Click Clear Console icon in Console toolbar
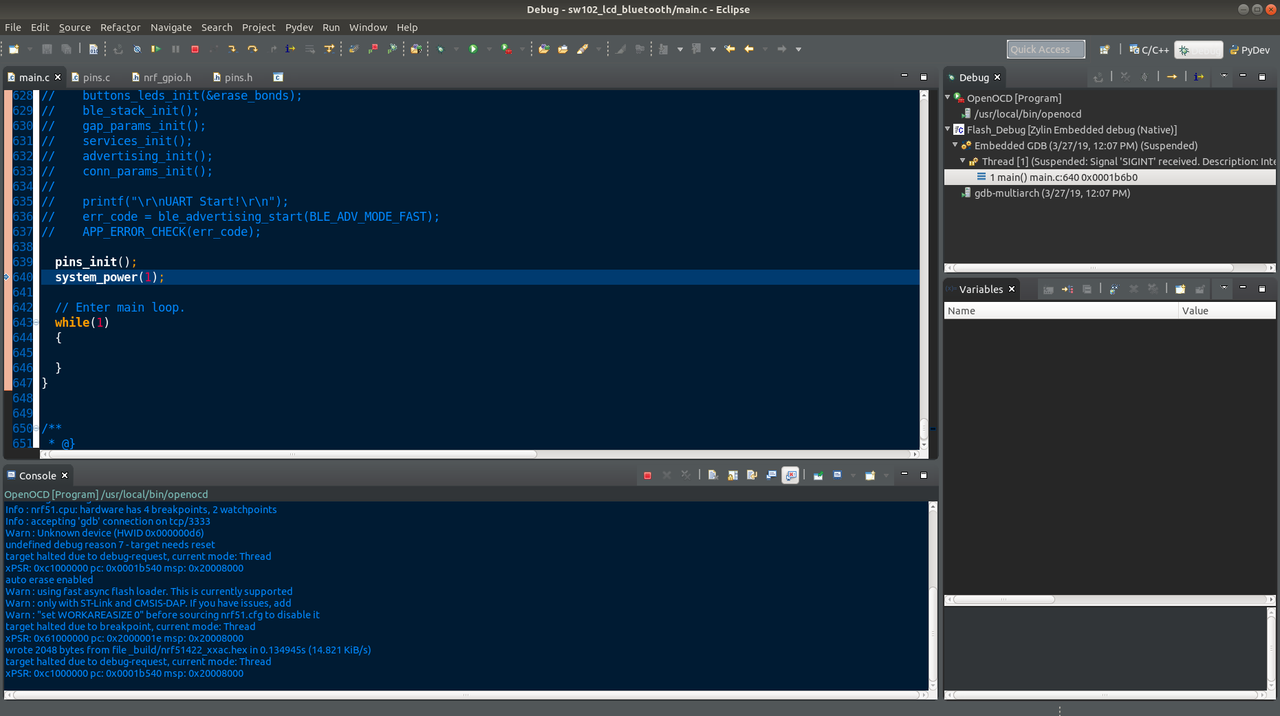The image size is (1280, 716). (713, 475)
